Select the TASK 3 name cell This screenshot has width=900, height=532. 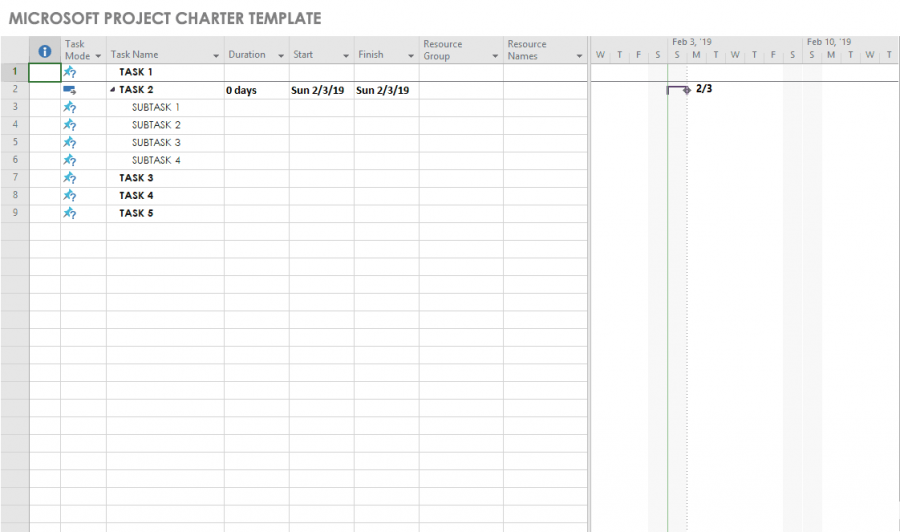(165, 178)
